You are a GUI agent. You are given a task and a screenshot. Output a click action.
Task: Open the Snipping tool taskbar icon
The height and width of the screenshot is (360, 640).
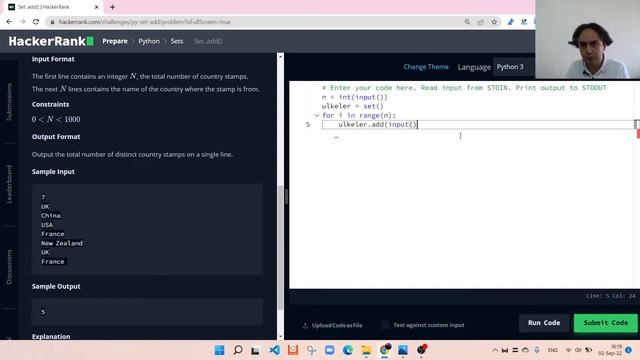[311, 350]
